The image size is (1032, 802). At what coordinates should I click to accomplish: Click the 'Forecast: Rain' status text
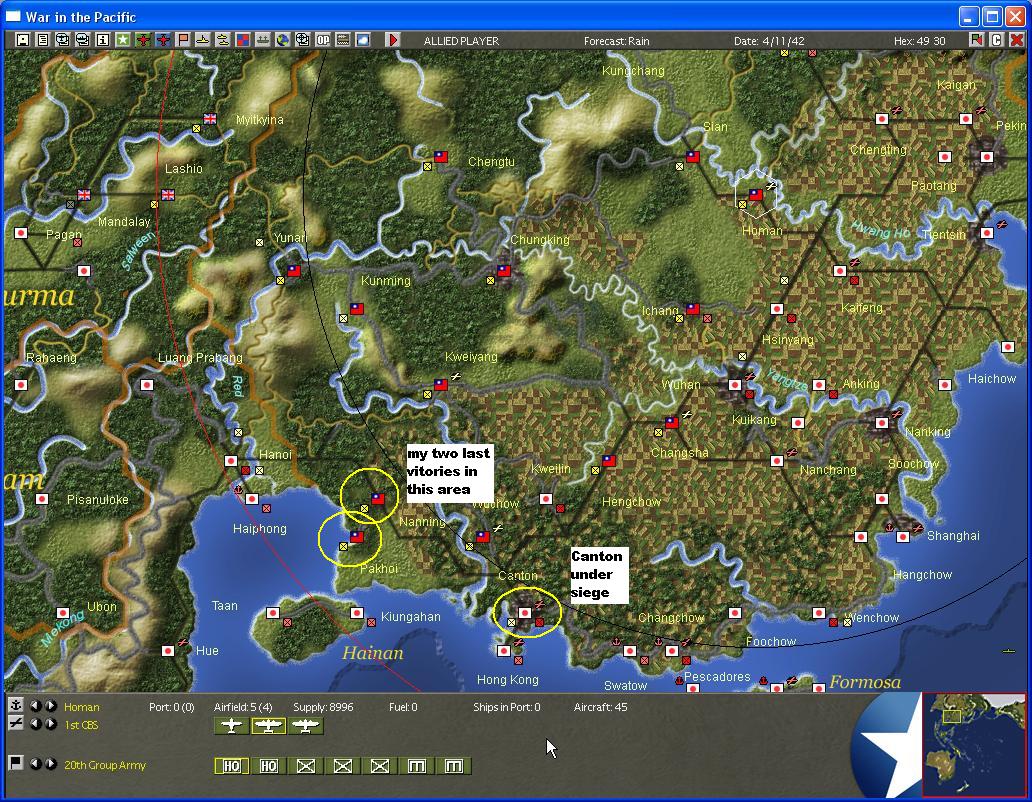[x=617, y=41]
